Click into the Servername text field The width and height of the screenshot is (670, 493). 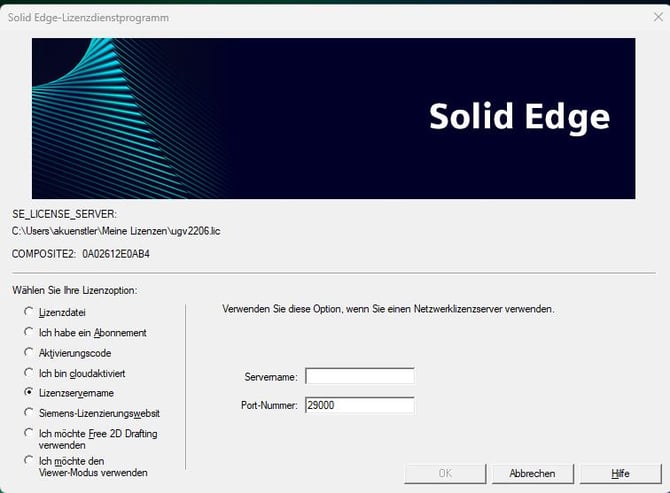coord(359,376)
